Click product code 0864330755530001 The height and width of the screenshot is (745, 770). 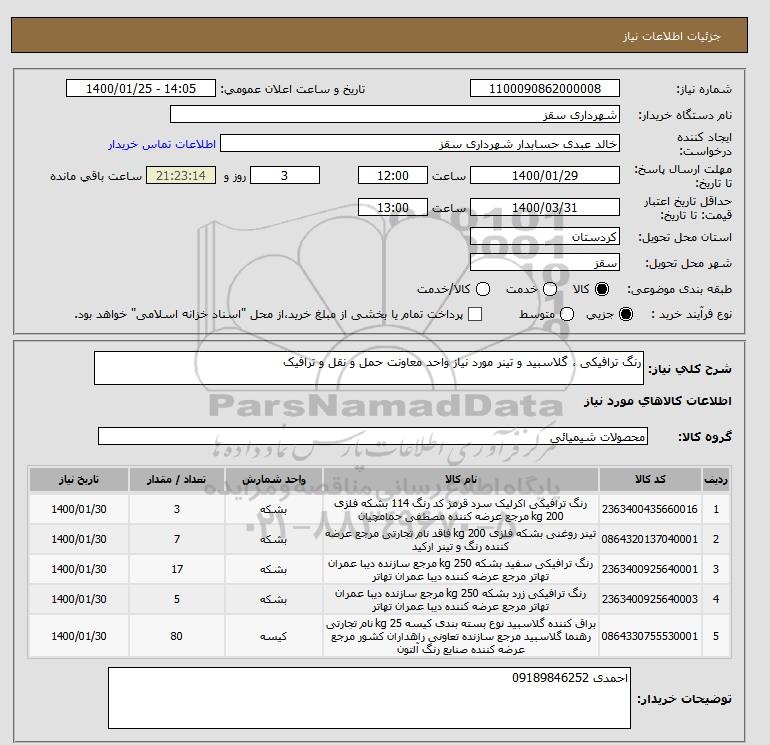coord(650,636)
